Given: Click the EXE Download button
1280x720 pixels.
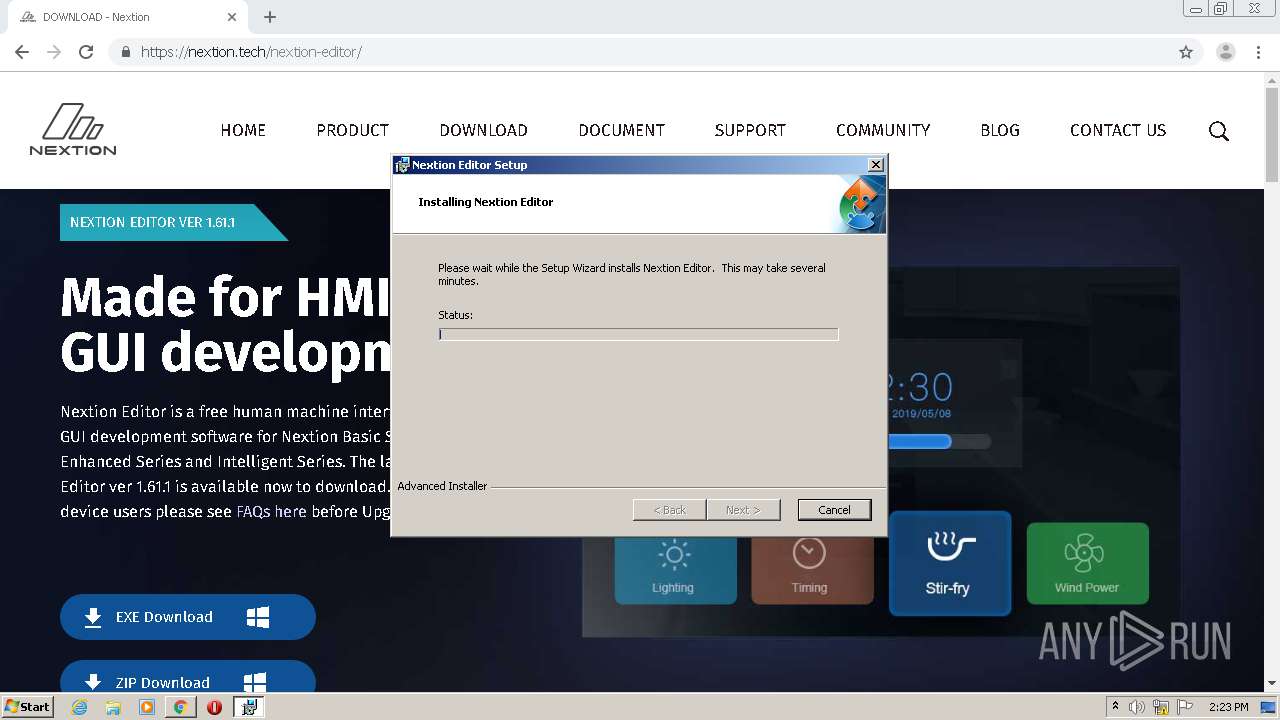Looking at the screenshot, I should (x=188, y=617).
